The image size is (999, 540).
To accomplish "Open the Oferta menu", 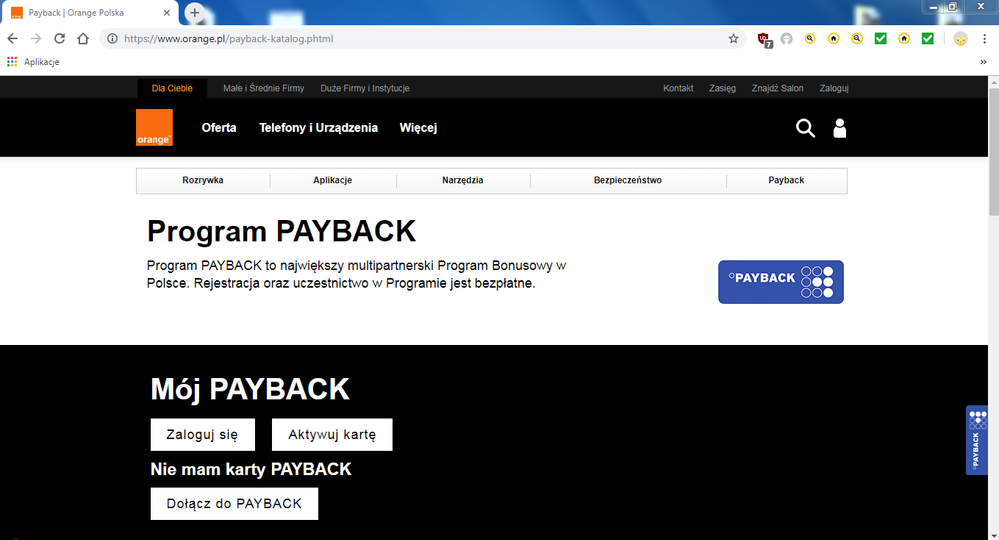I will coord(219,128).
